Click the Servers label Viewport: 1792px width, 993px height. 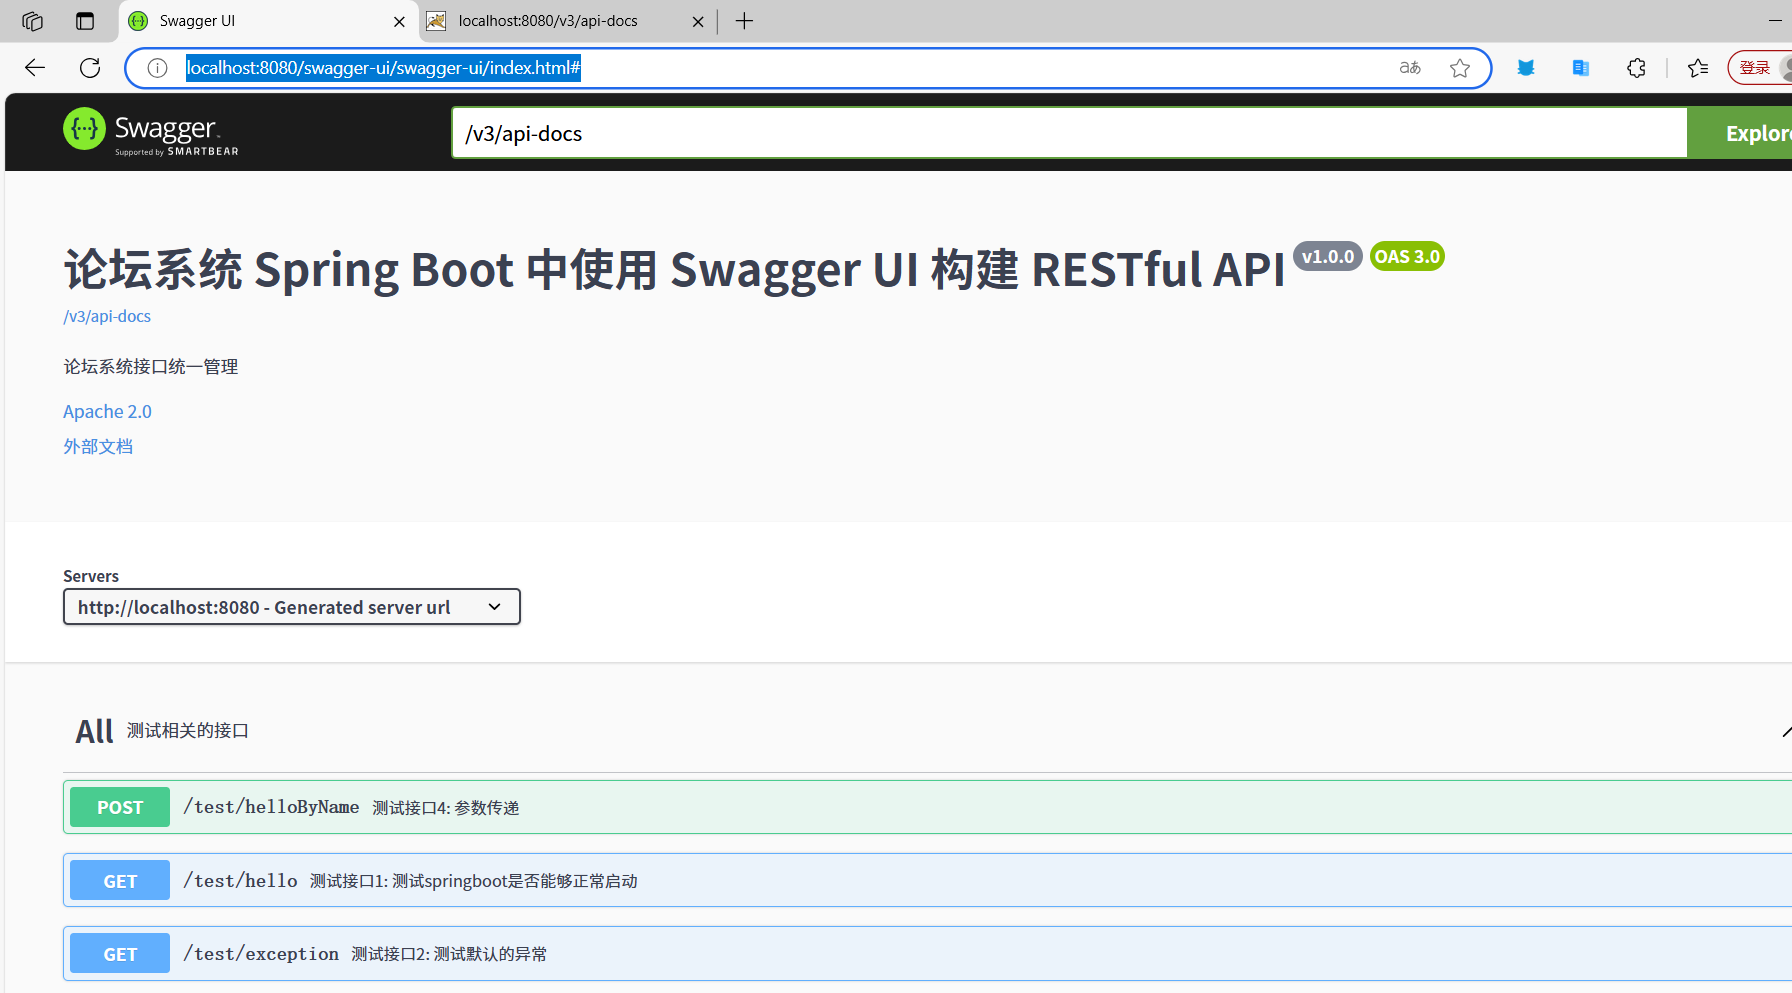pos(91,576)
